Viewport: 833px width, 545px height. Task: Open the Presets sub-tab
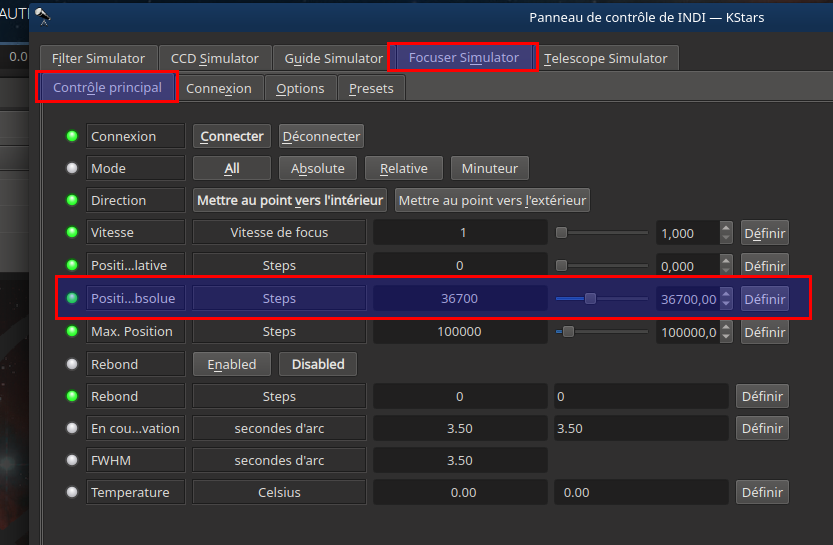pos(371,88)
